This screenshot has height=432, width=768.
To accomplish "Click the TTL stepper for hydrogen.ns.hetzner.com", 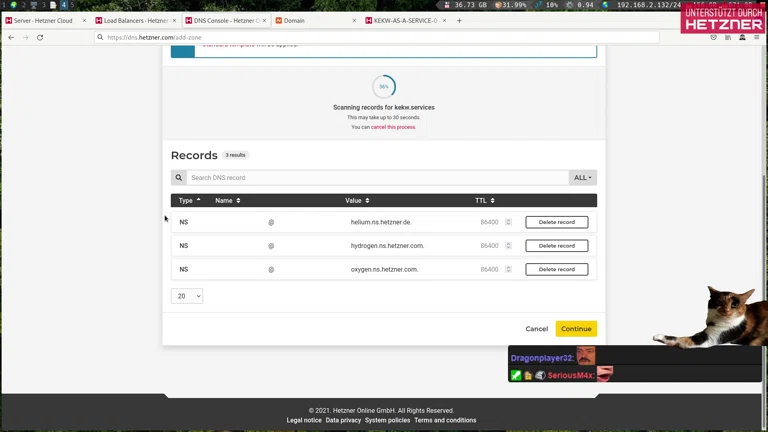I will [x=508, y=245].
